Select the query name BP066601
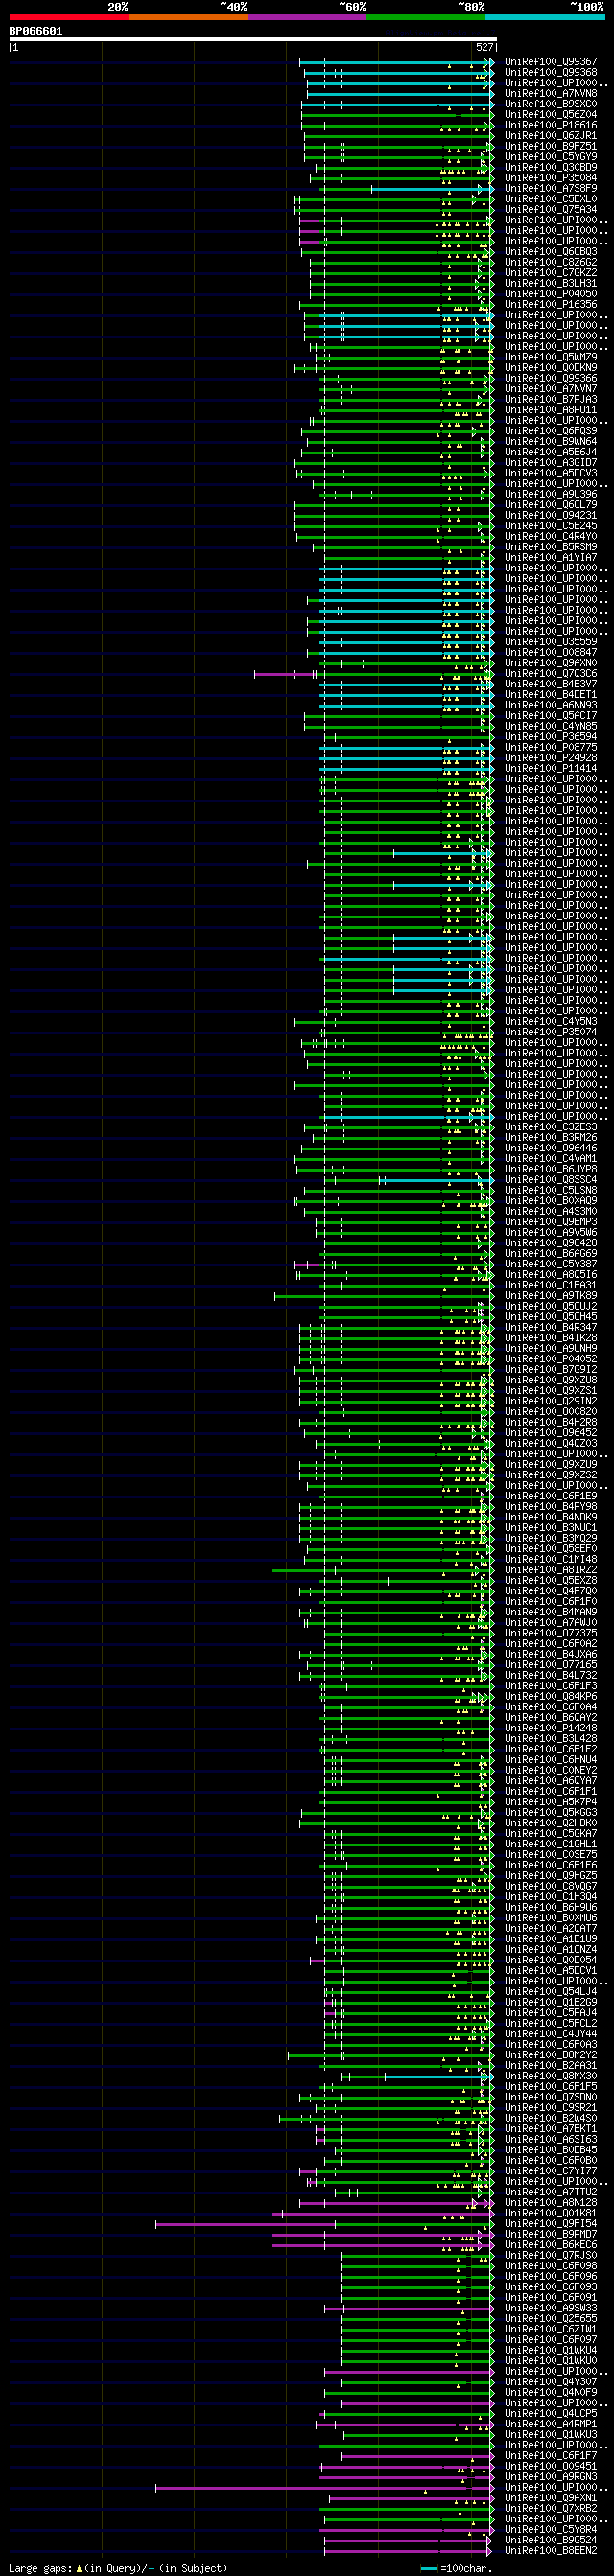This screenshot has width=614, height=2576. coord(36,31)
